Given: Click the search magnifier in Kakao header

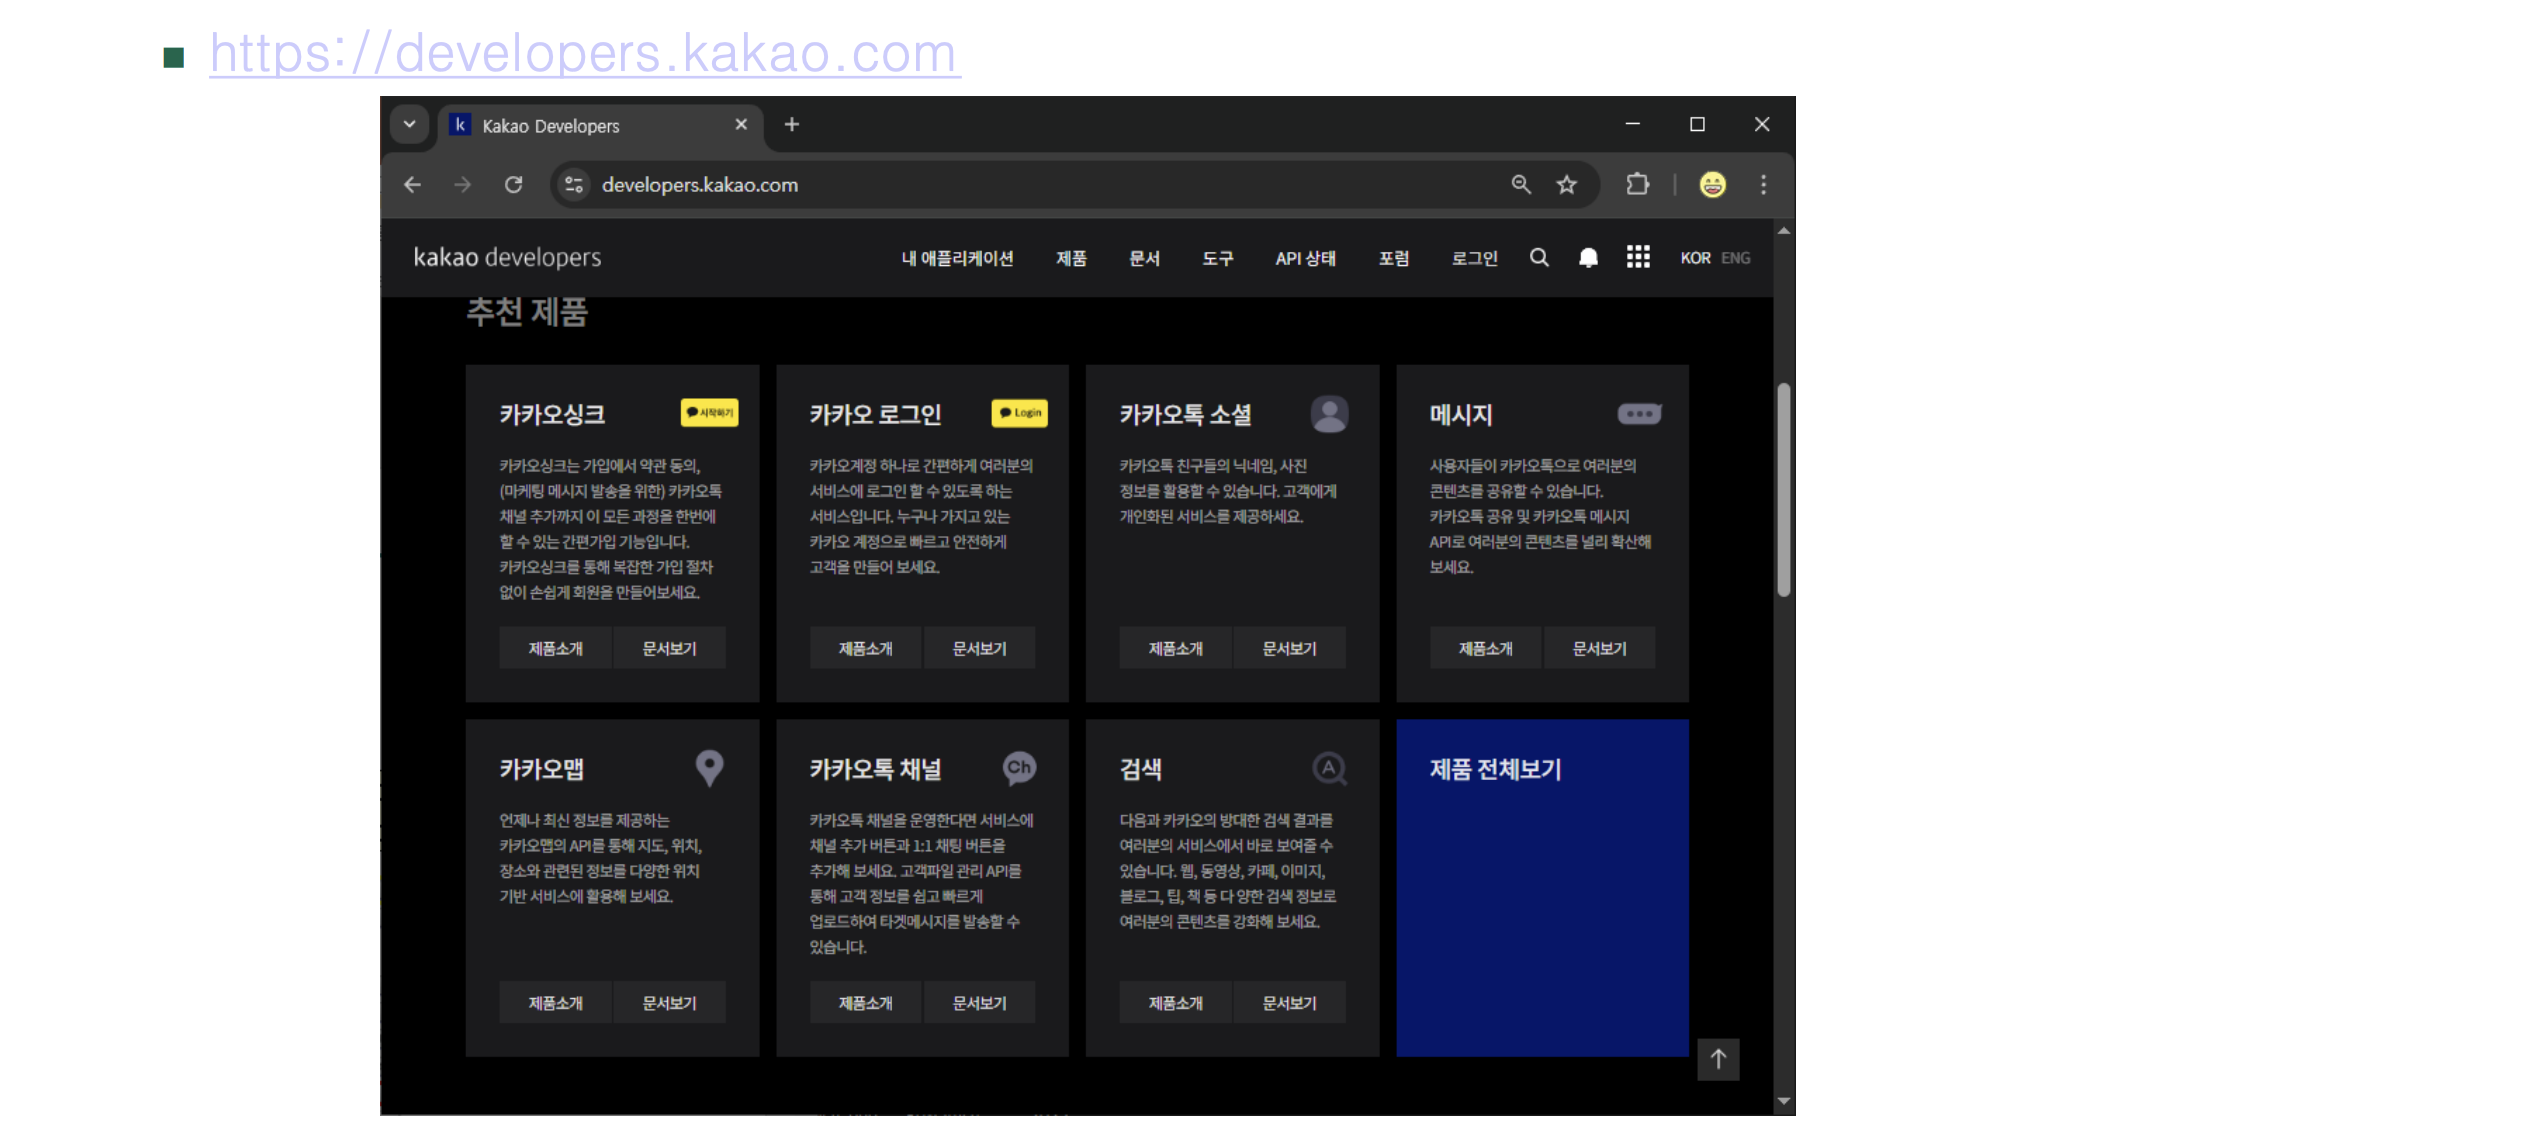Looking at the screenshot, I should tap(1538, 258).
